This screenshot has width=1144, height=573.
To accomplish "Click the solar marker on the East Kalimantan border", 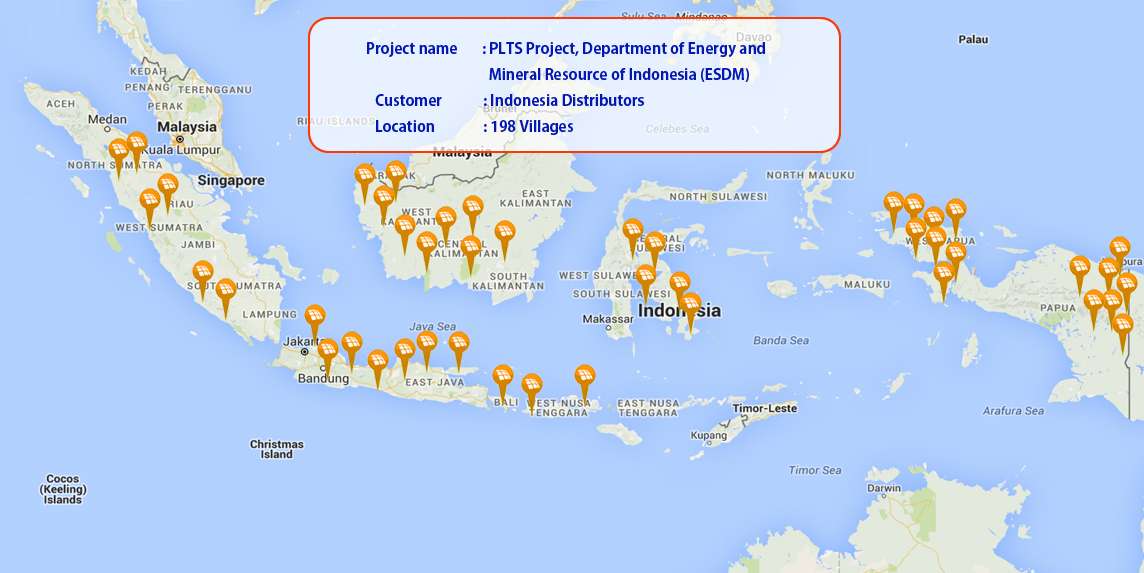I will pos(505,234).
